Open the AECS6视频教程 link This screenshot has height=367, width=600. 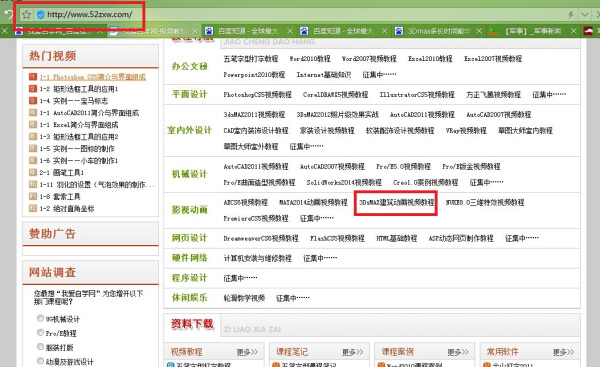[246, 202]
